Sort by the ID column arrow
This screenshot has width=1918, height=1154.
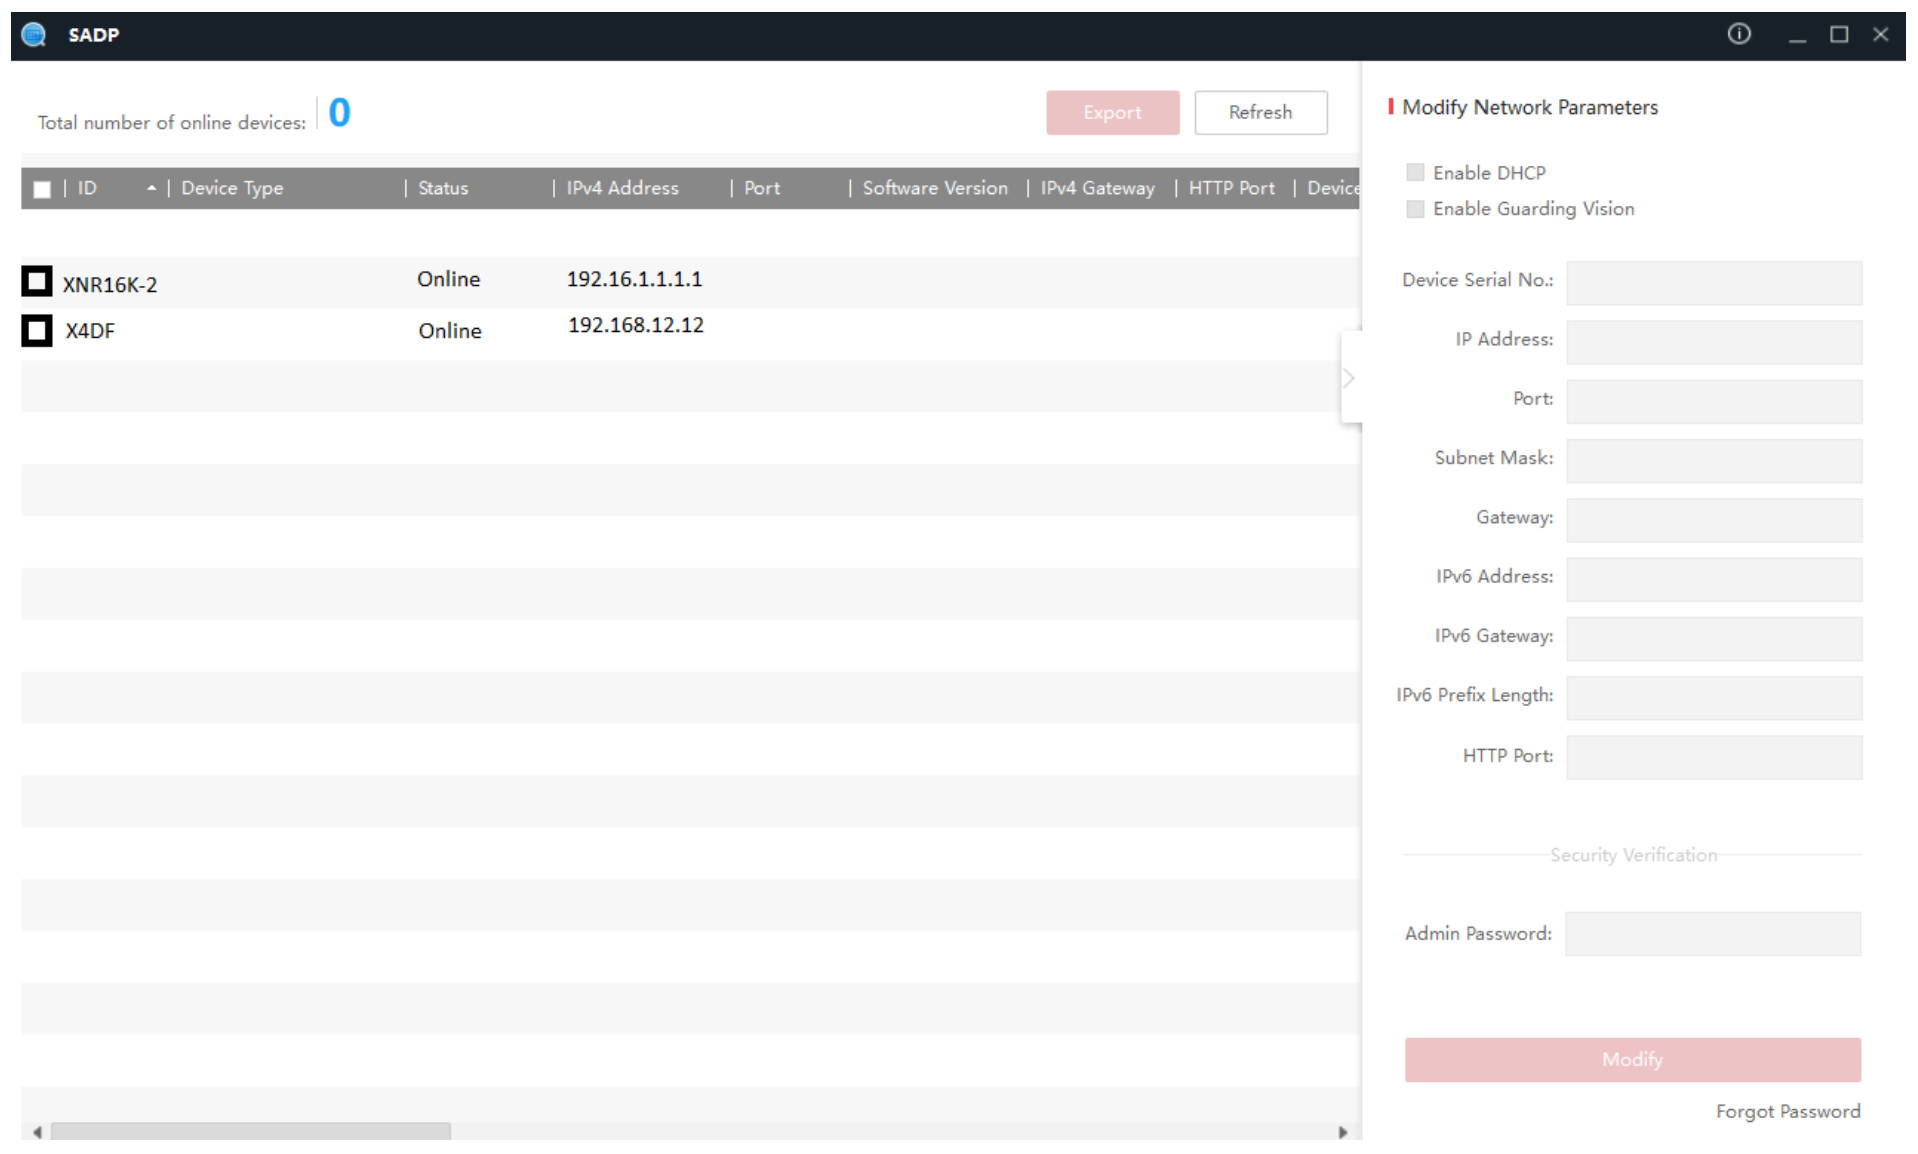(151, 188)
